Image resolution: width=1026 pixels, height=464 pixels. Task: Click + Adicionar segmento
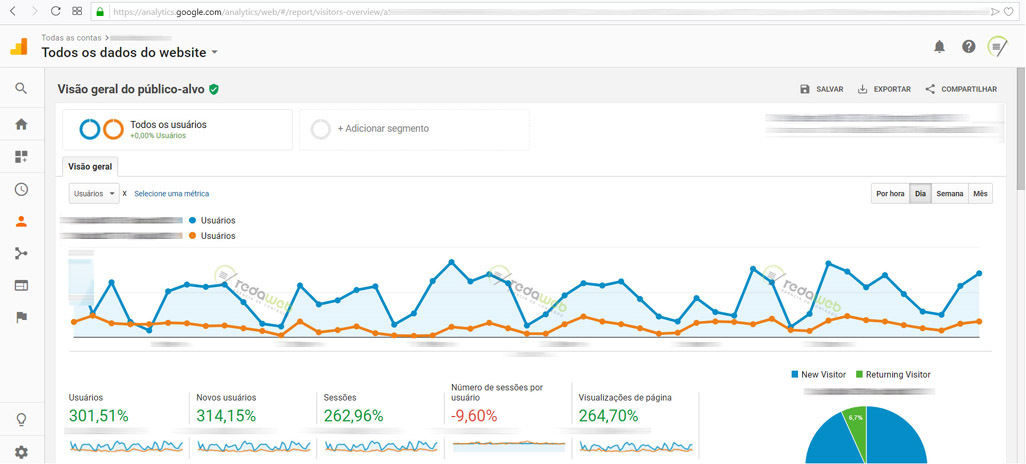click(383, 129)
